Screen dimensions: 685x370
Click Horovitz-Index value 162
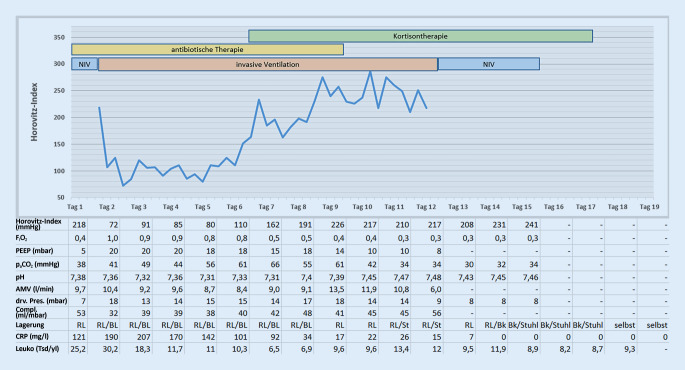(273, 225)
